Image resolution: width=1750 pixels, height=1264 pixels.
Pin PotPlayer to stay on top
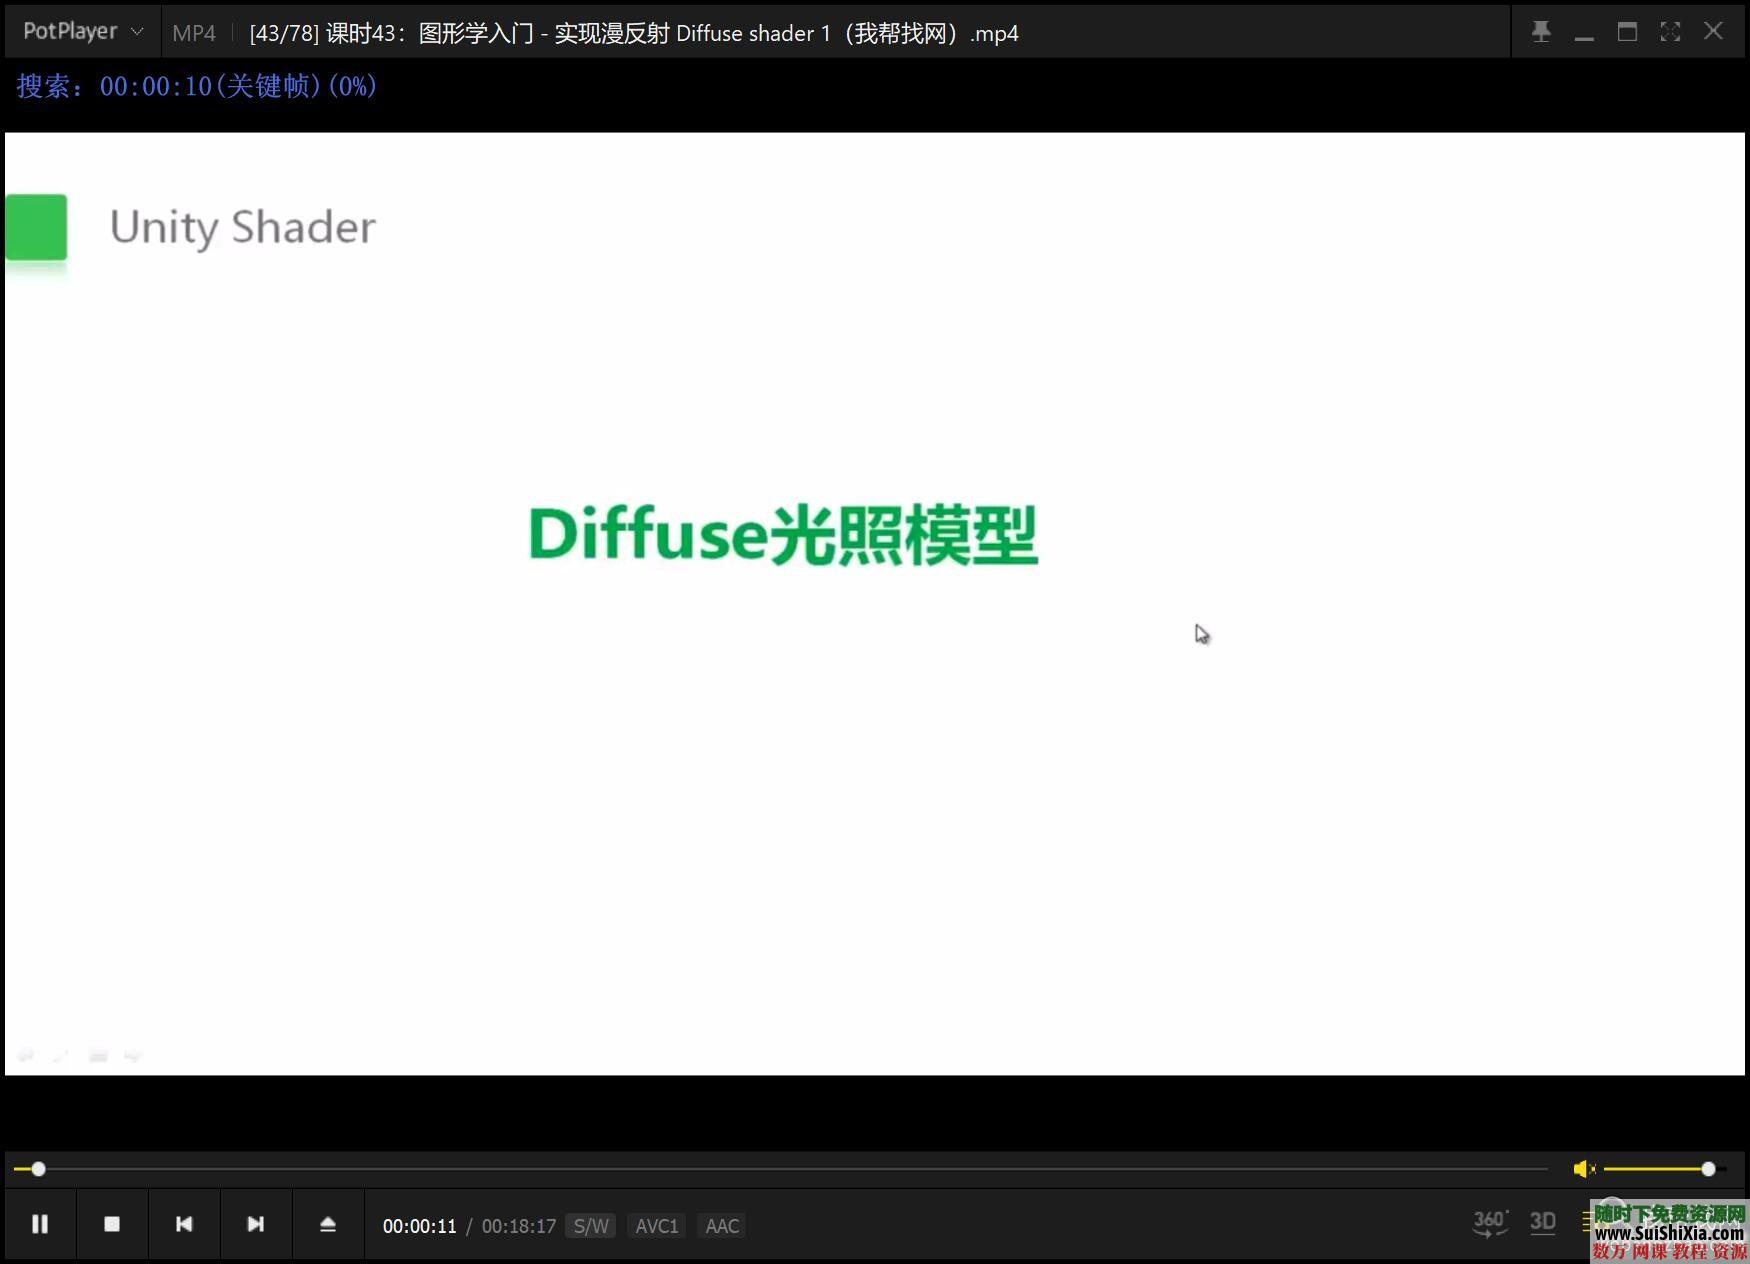(1541, 31)
